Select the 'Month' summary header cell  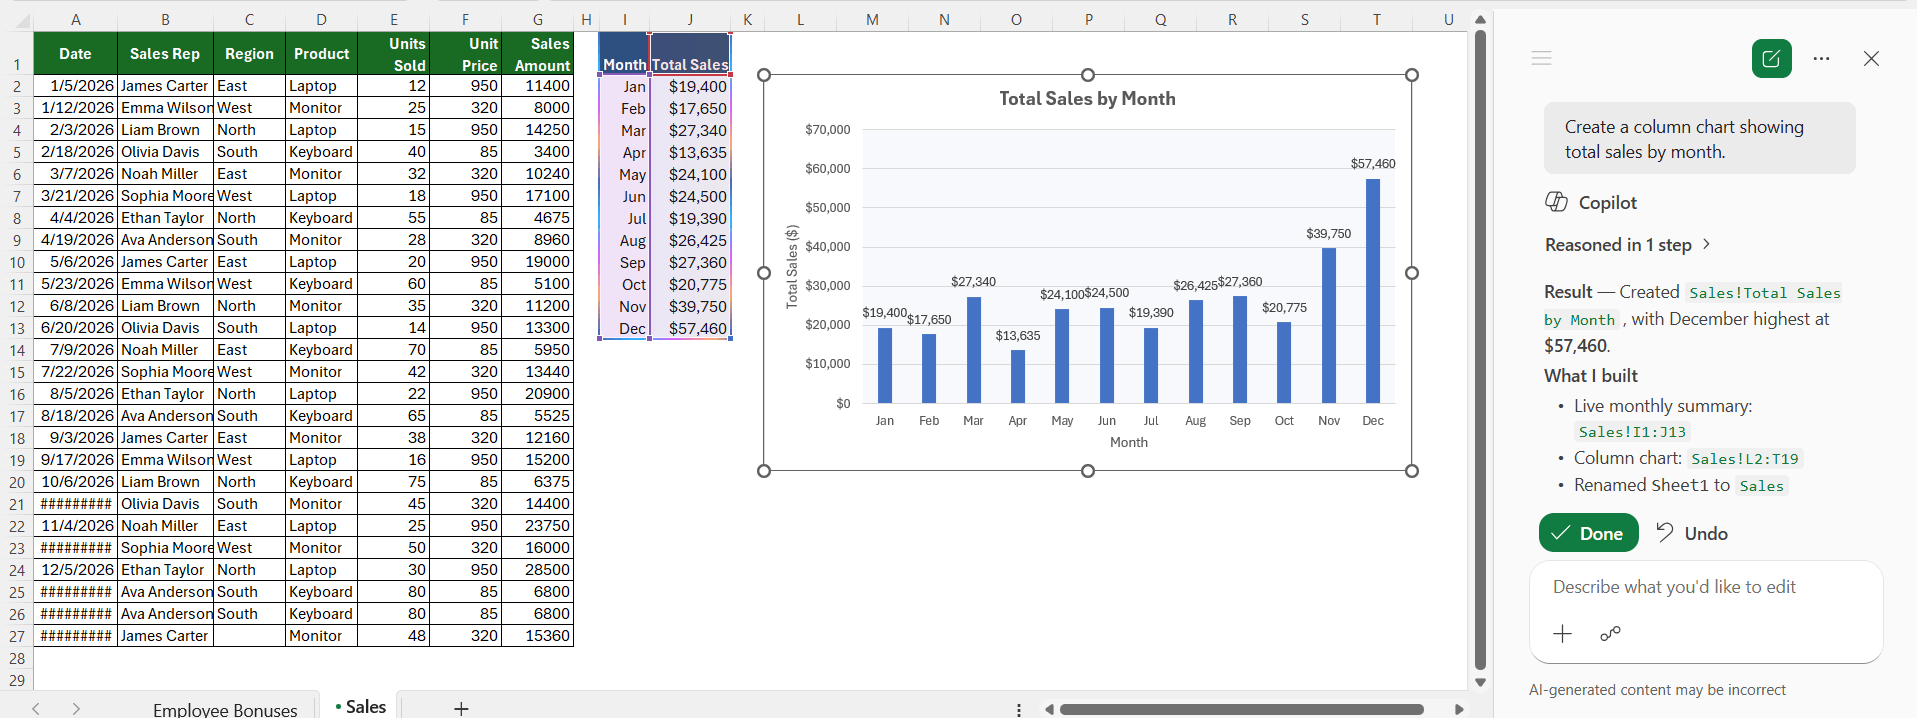624,54
